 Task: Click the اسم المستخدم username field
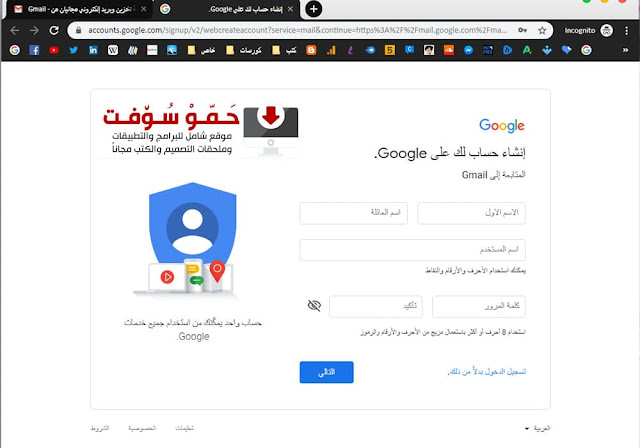413,250
